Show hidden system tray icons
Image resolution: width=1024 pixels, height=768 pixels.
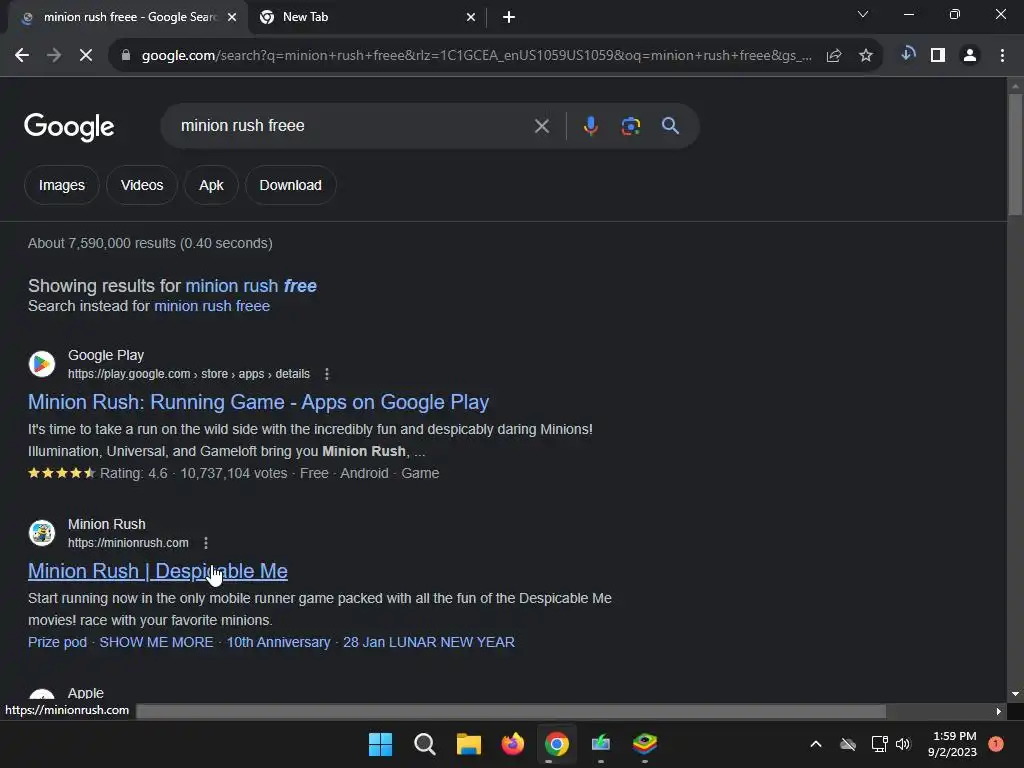(816, 744)
